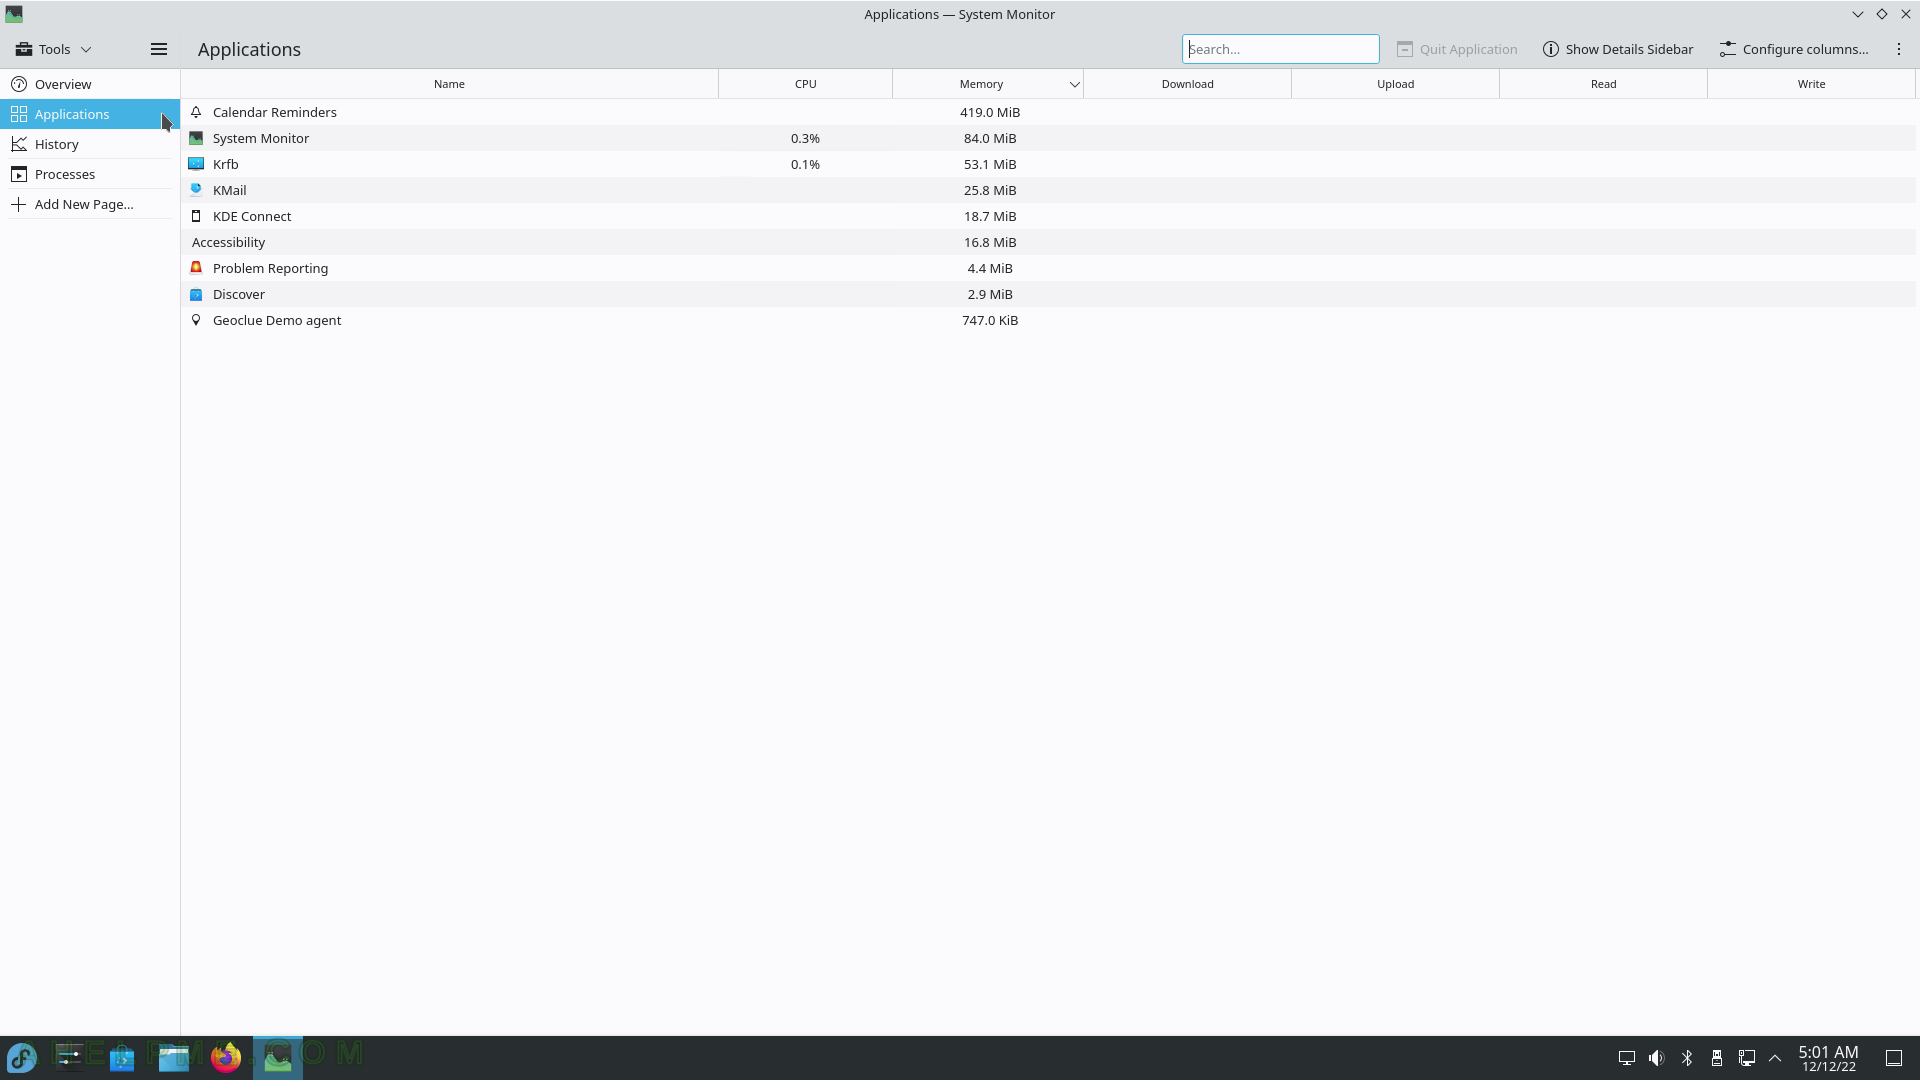Go to the Overview page
The image size is (1920, 1080).
[x=90, y=84]
